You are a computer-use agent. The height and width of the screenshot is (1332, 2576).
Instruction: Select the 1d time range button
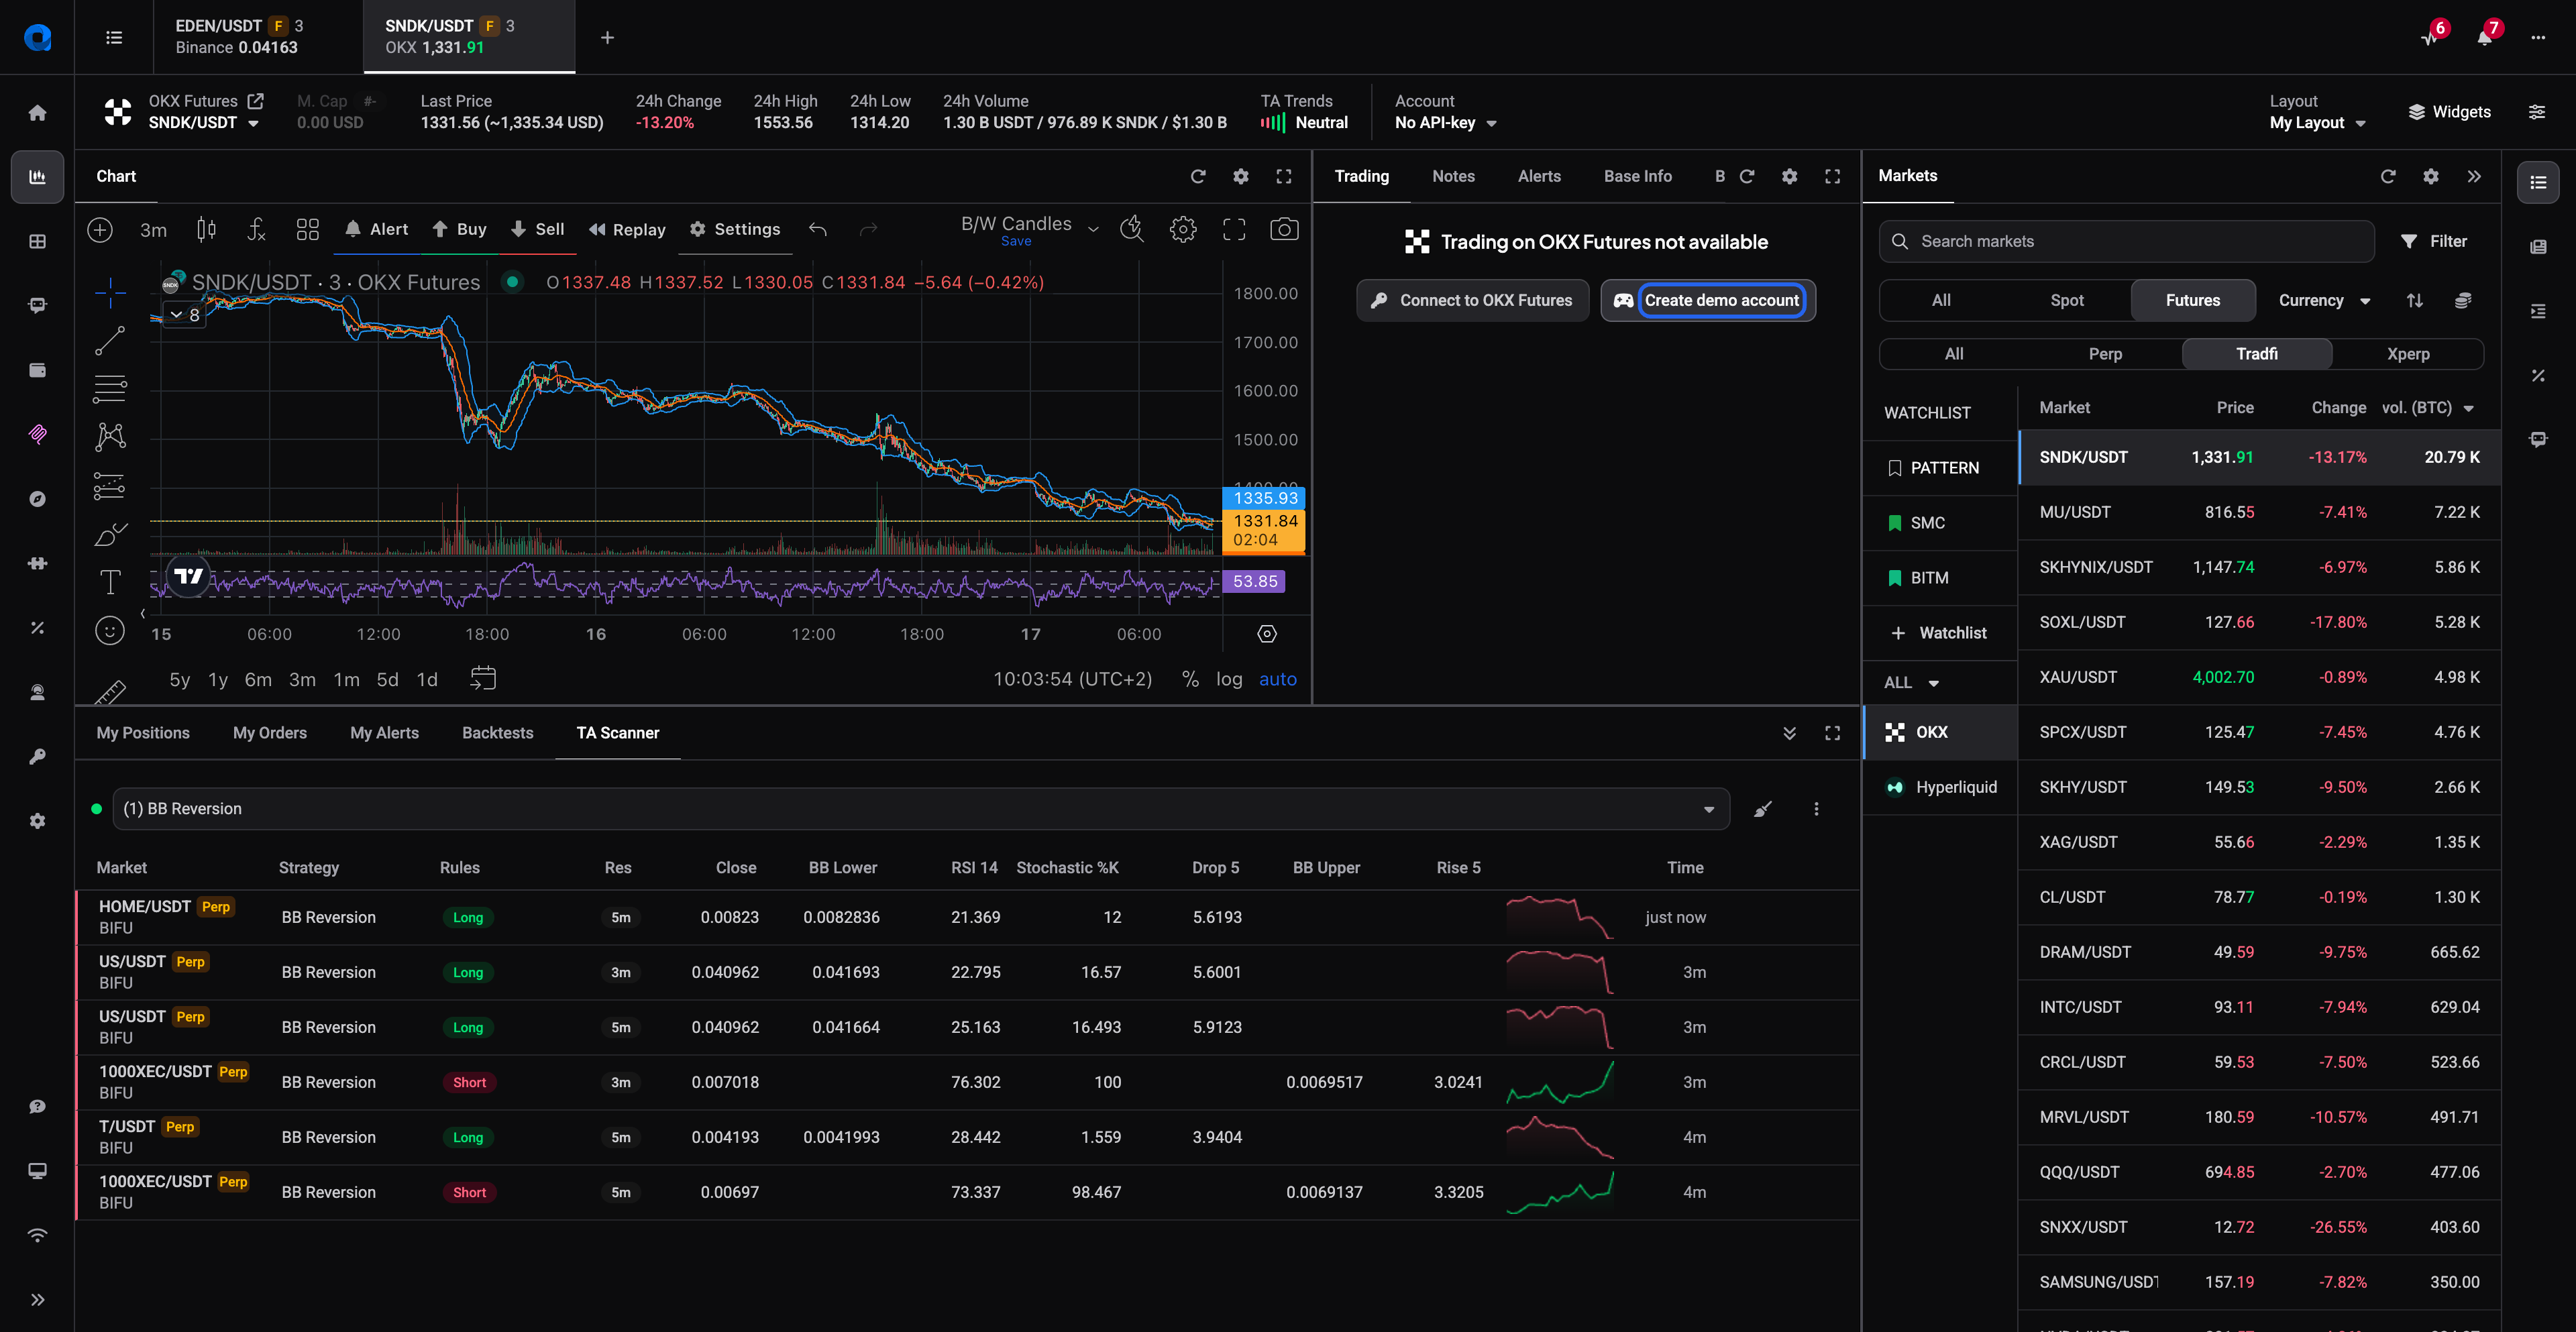click(427, 680)
